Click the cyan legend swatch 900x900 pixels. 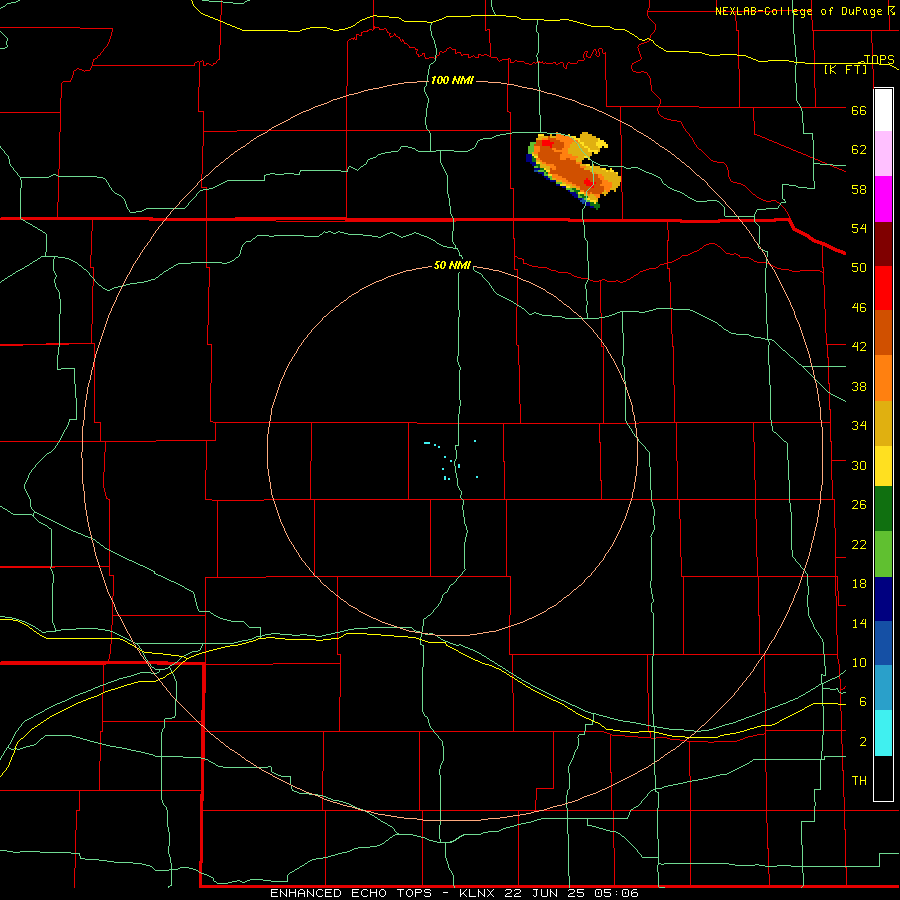(x=883, y=733)
